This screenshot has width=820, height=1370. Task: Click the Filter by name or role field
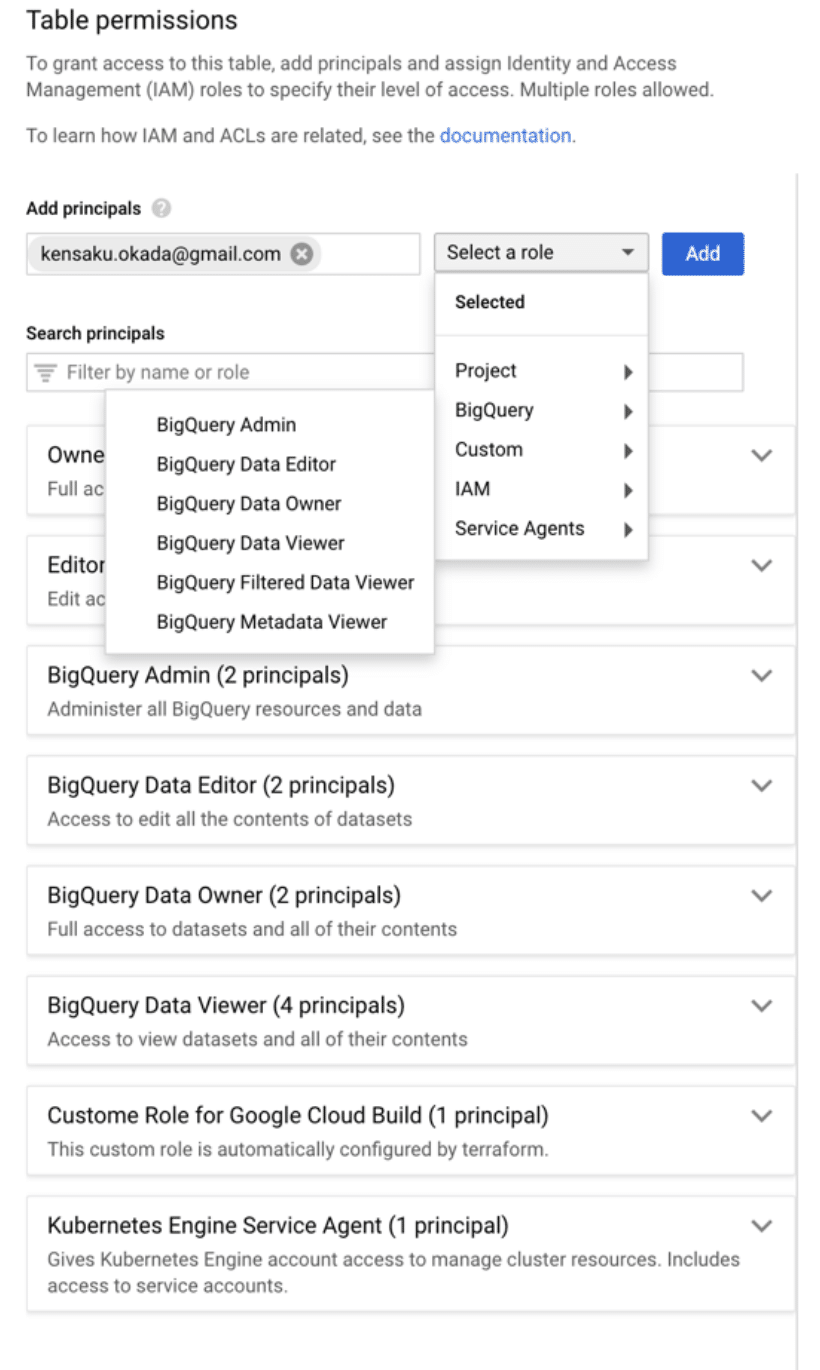[385, 372]
